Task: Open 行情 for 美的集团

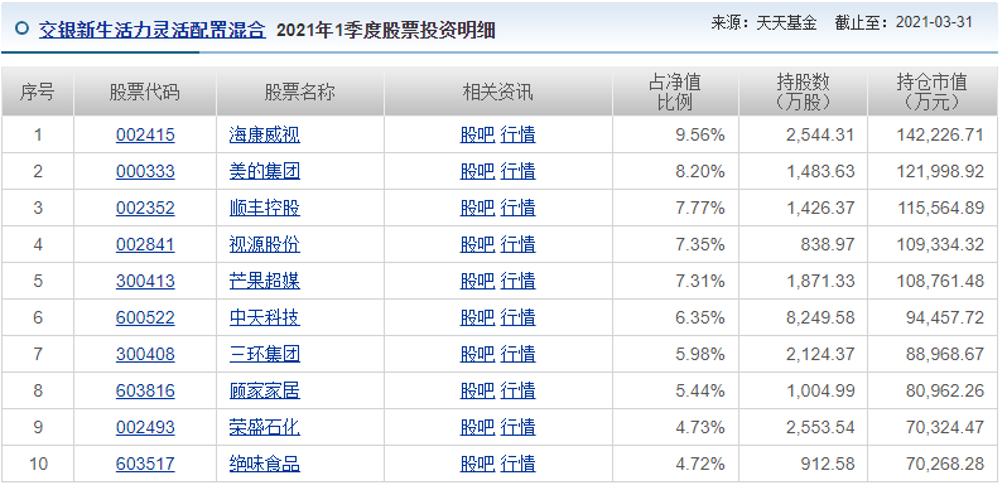Action: point(518,172)
